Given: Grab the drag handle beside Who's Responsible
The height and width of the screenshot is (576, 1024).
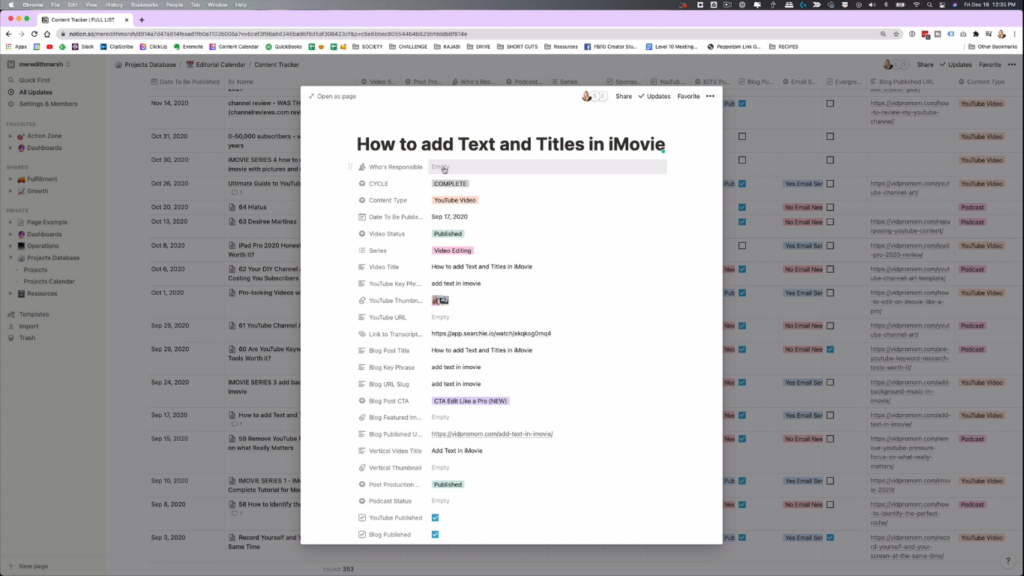Looking at the screenshot, I should (x=350, y=167).
